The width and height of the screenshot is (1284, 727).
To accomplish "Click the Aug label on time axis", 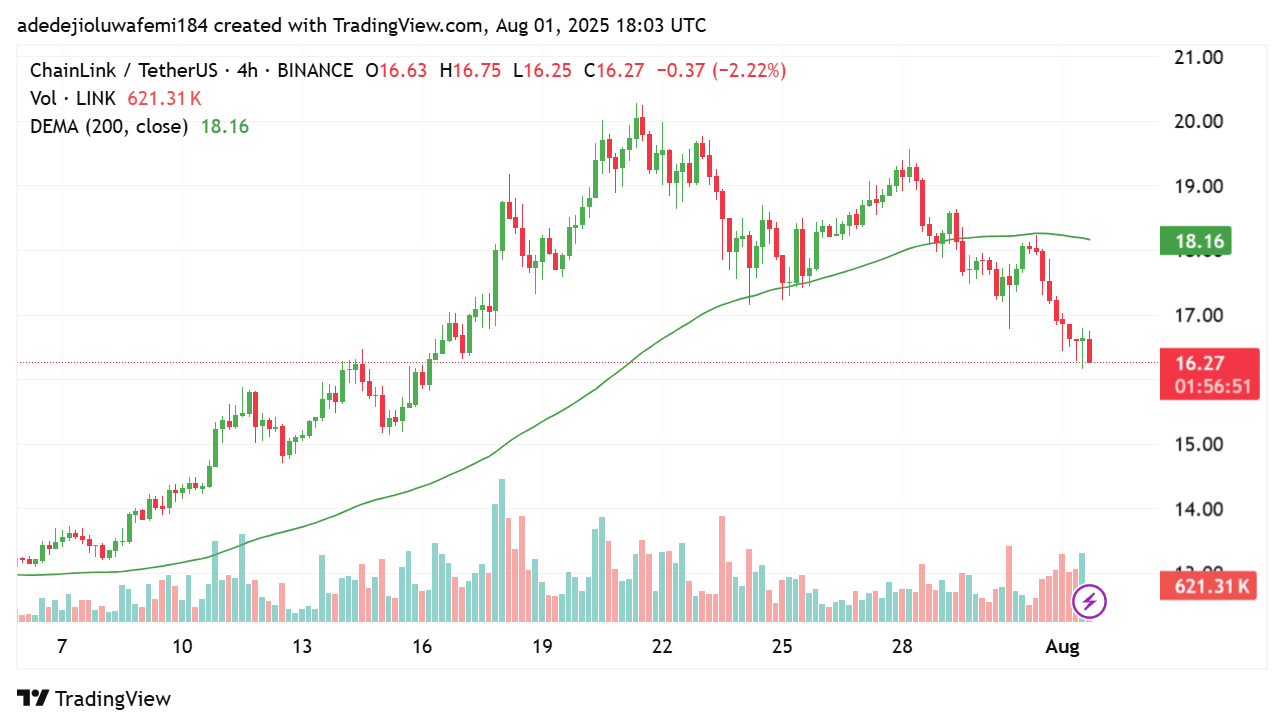I will [1062, 647].
